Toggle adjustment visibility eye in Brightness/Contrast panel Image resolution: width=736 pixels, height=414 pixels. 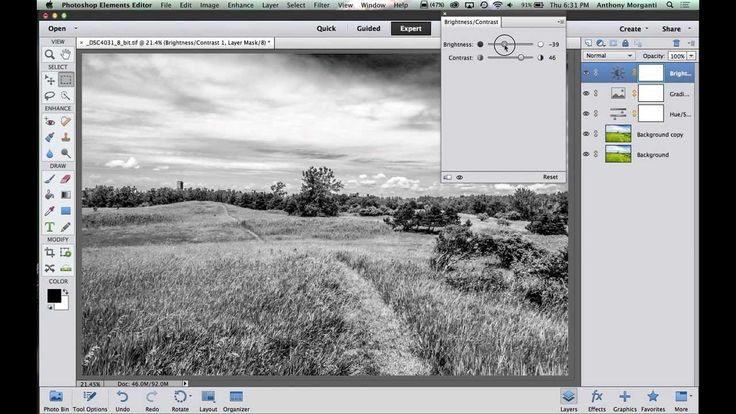coord(460,177)
